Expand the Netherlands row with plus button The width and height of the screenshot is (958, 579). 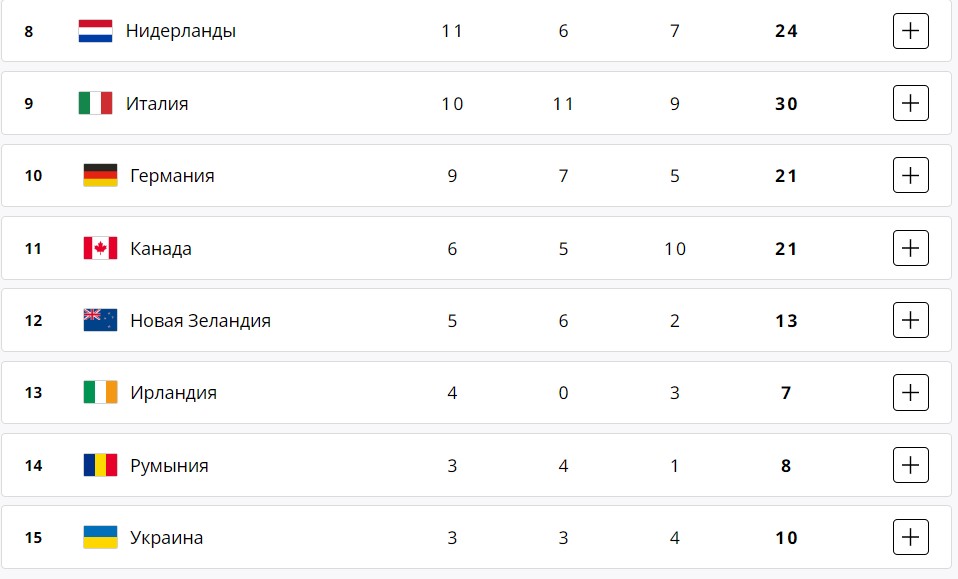(910, 31)
